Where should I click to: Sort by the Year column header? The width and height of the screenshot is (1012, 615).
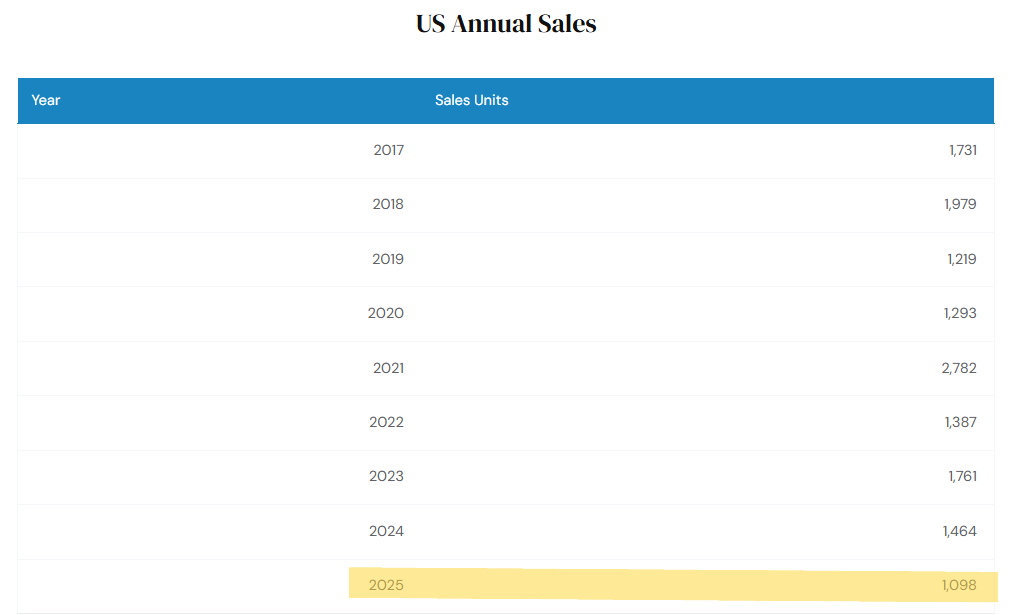coord(46,100)
